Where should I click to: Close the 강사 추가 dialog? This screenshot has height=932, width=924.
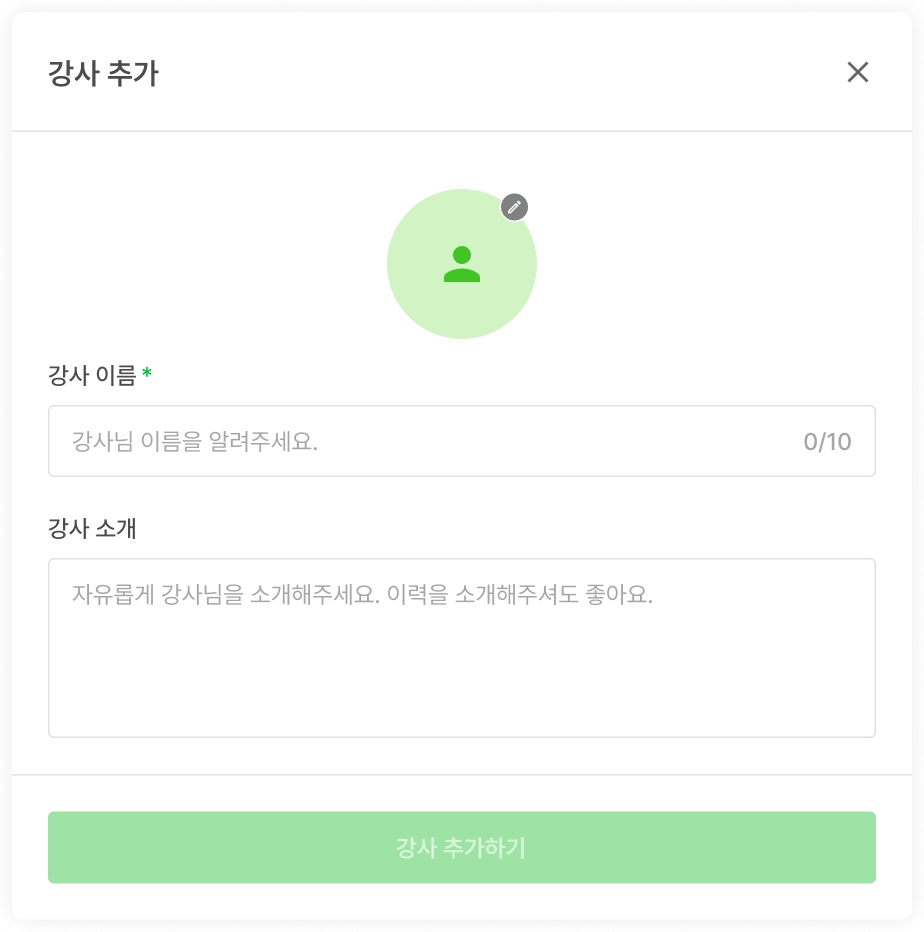[x=857, y=72]
